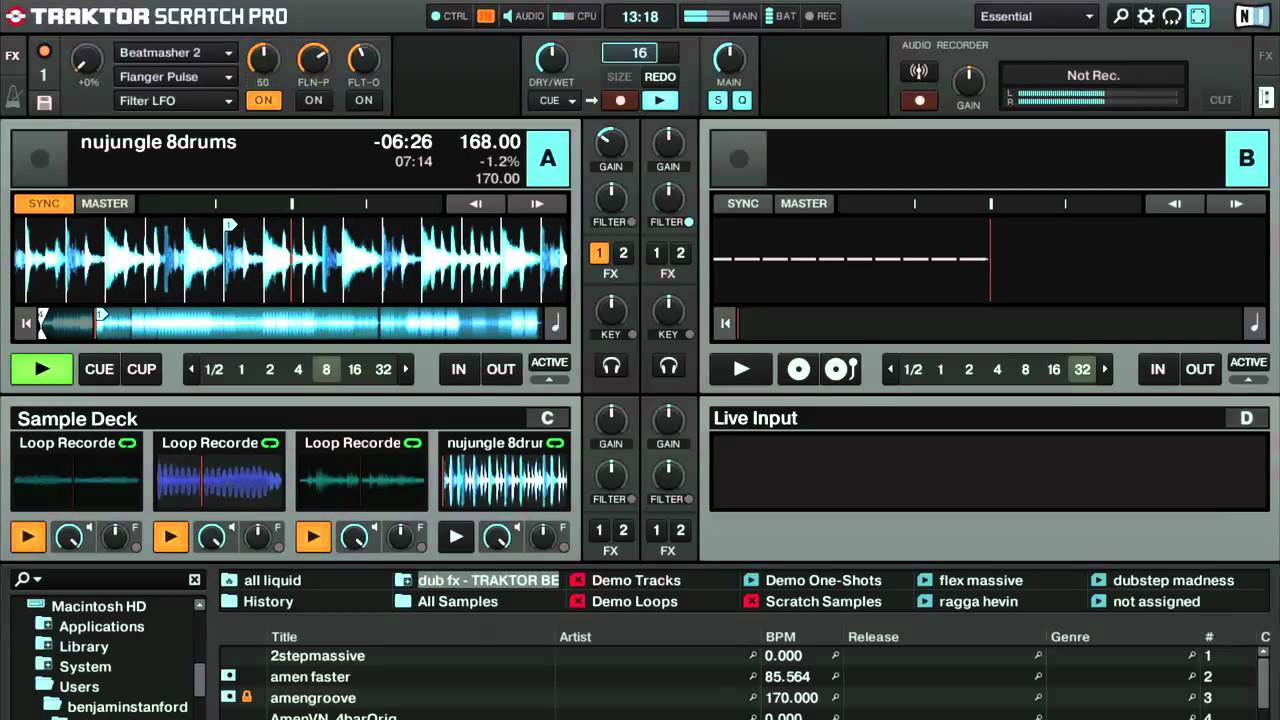Open the Essential layout dropdown

click(x=1037, y=16)
